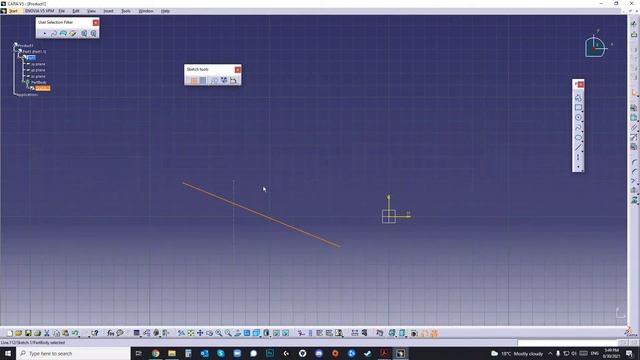640x360 pixels.
Task: Enable Curve Filter in User Selection Filter
Action: click(54, 33)
